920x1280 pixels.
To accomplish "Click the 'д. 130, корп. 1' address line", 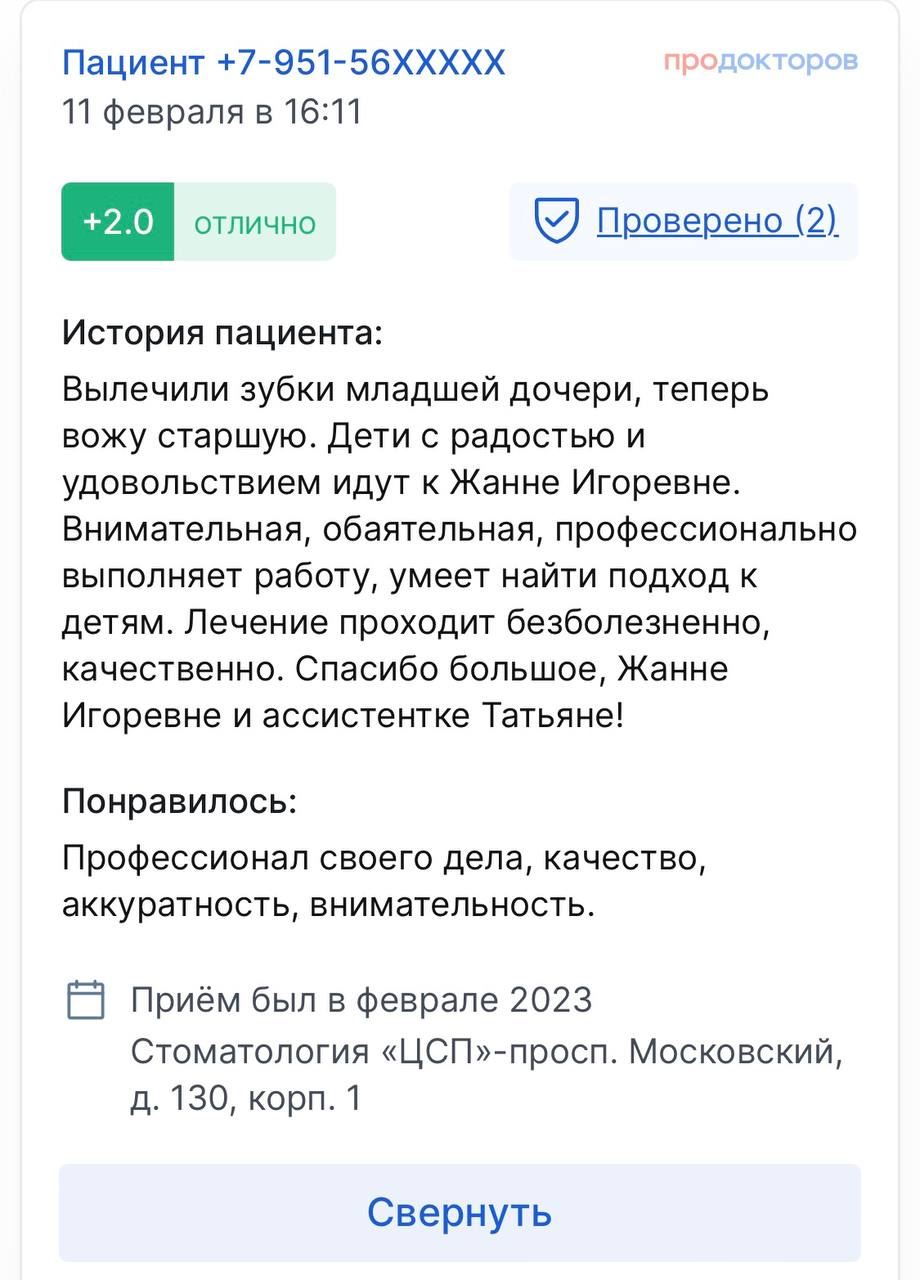I will point(246,1099).
